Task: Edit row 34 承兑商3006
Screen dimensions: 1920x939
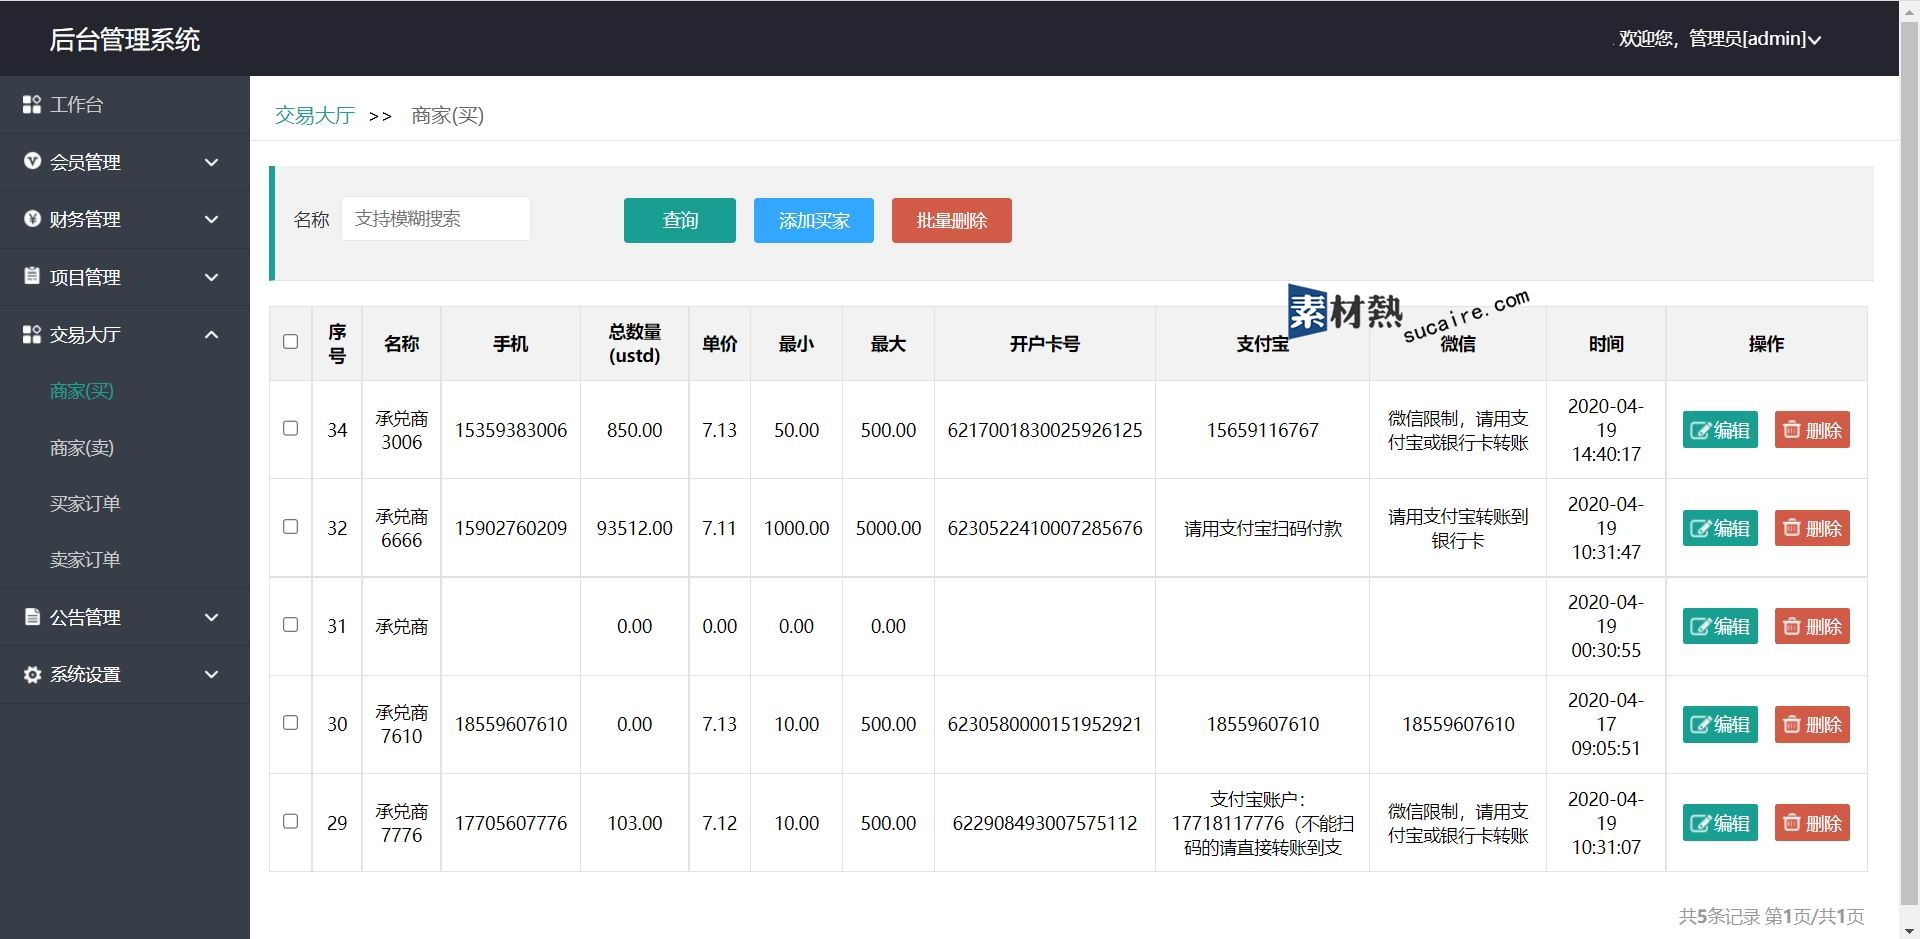Action: click(x=1720, y=430)
